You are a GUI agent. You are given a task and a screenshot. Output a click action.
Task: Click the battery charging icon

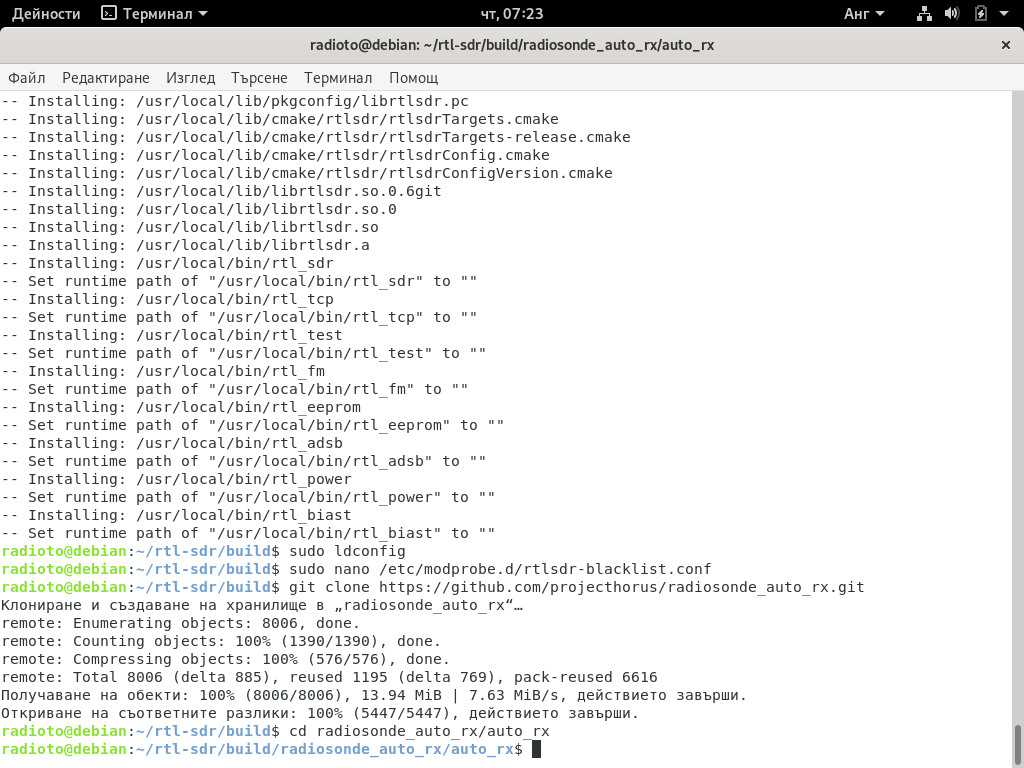[x=980, y=13]
